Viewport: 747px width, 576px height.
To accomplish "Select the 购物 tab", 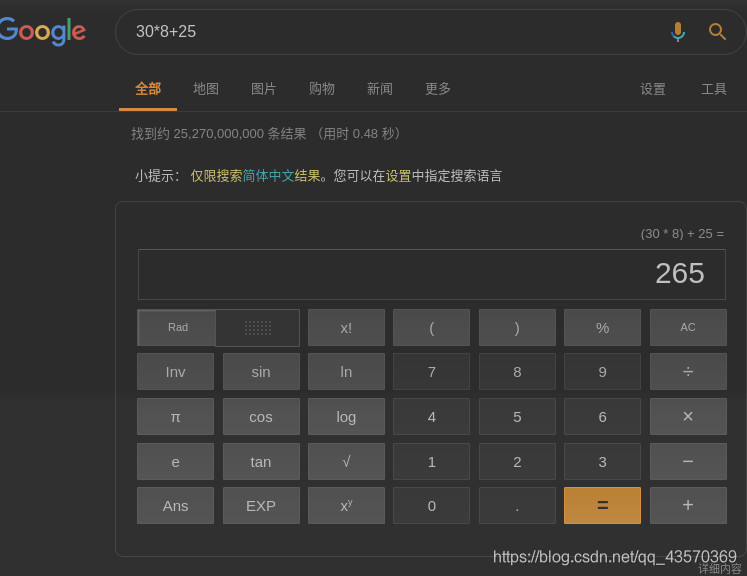I will pos(322,89).
